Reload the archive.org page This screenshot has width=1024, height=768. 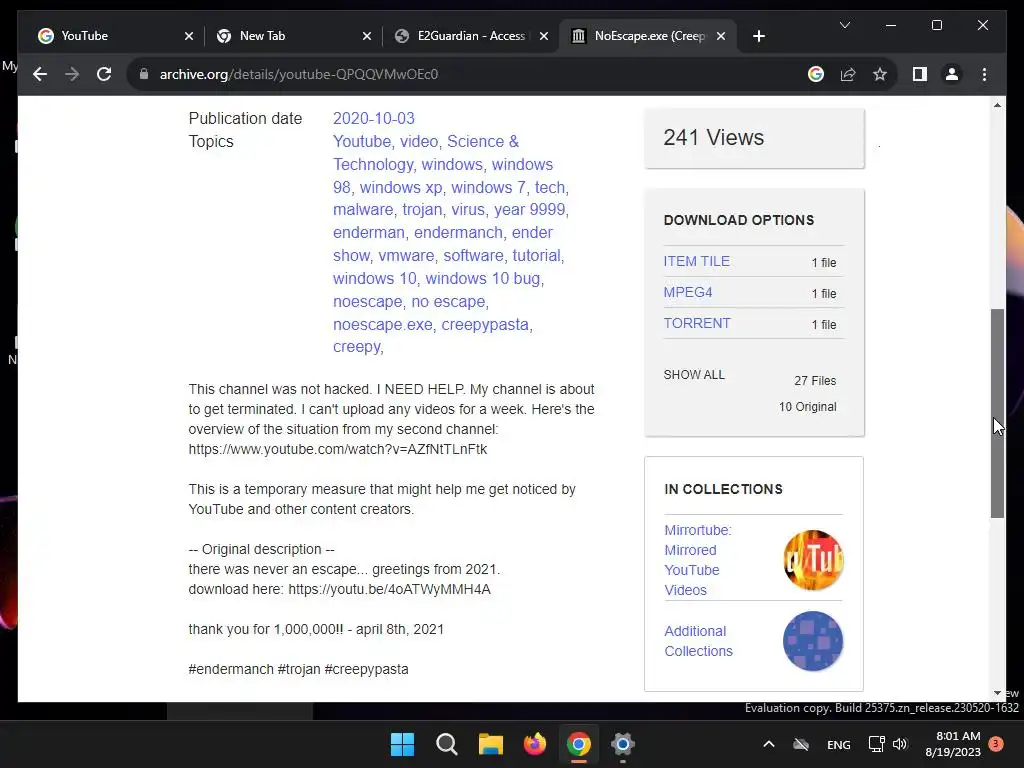[x=104, y=74]
